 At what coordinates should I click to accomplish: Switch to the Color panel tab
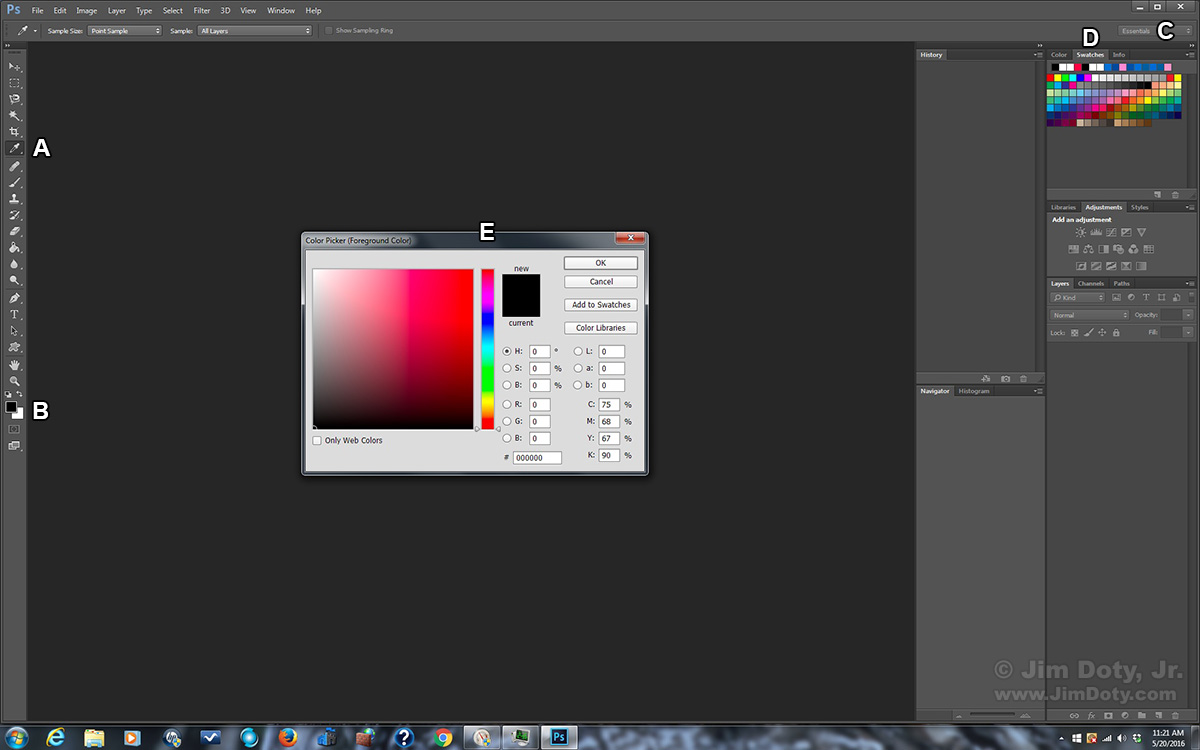pyautogui.click(x=1060, y=55)
